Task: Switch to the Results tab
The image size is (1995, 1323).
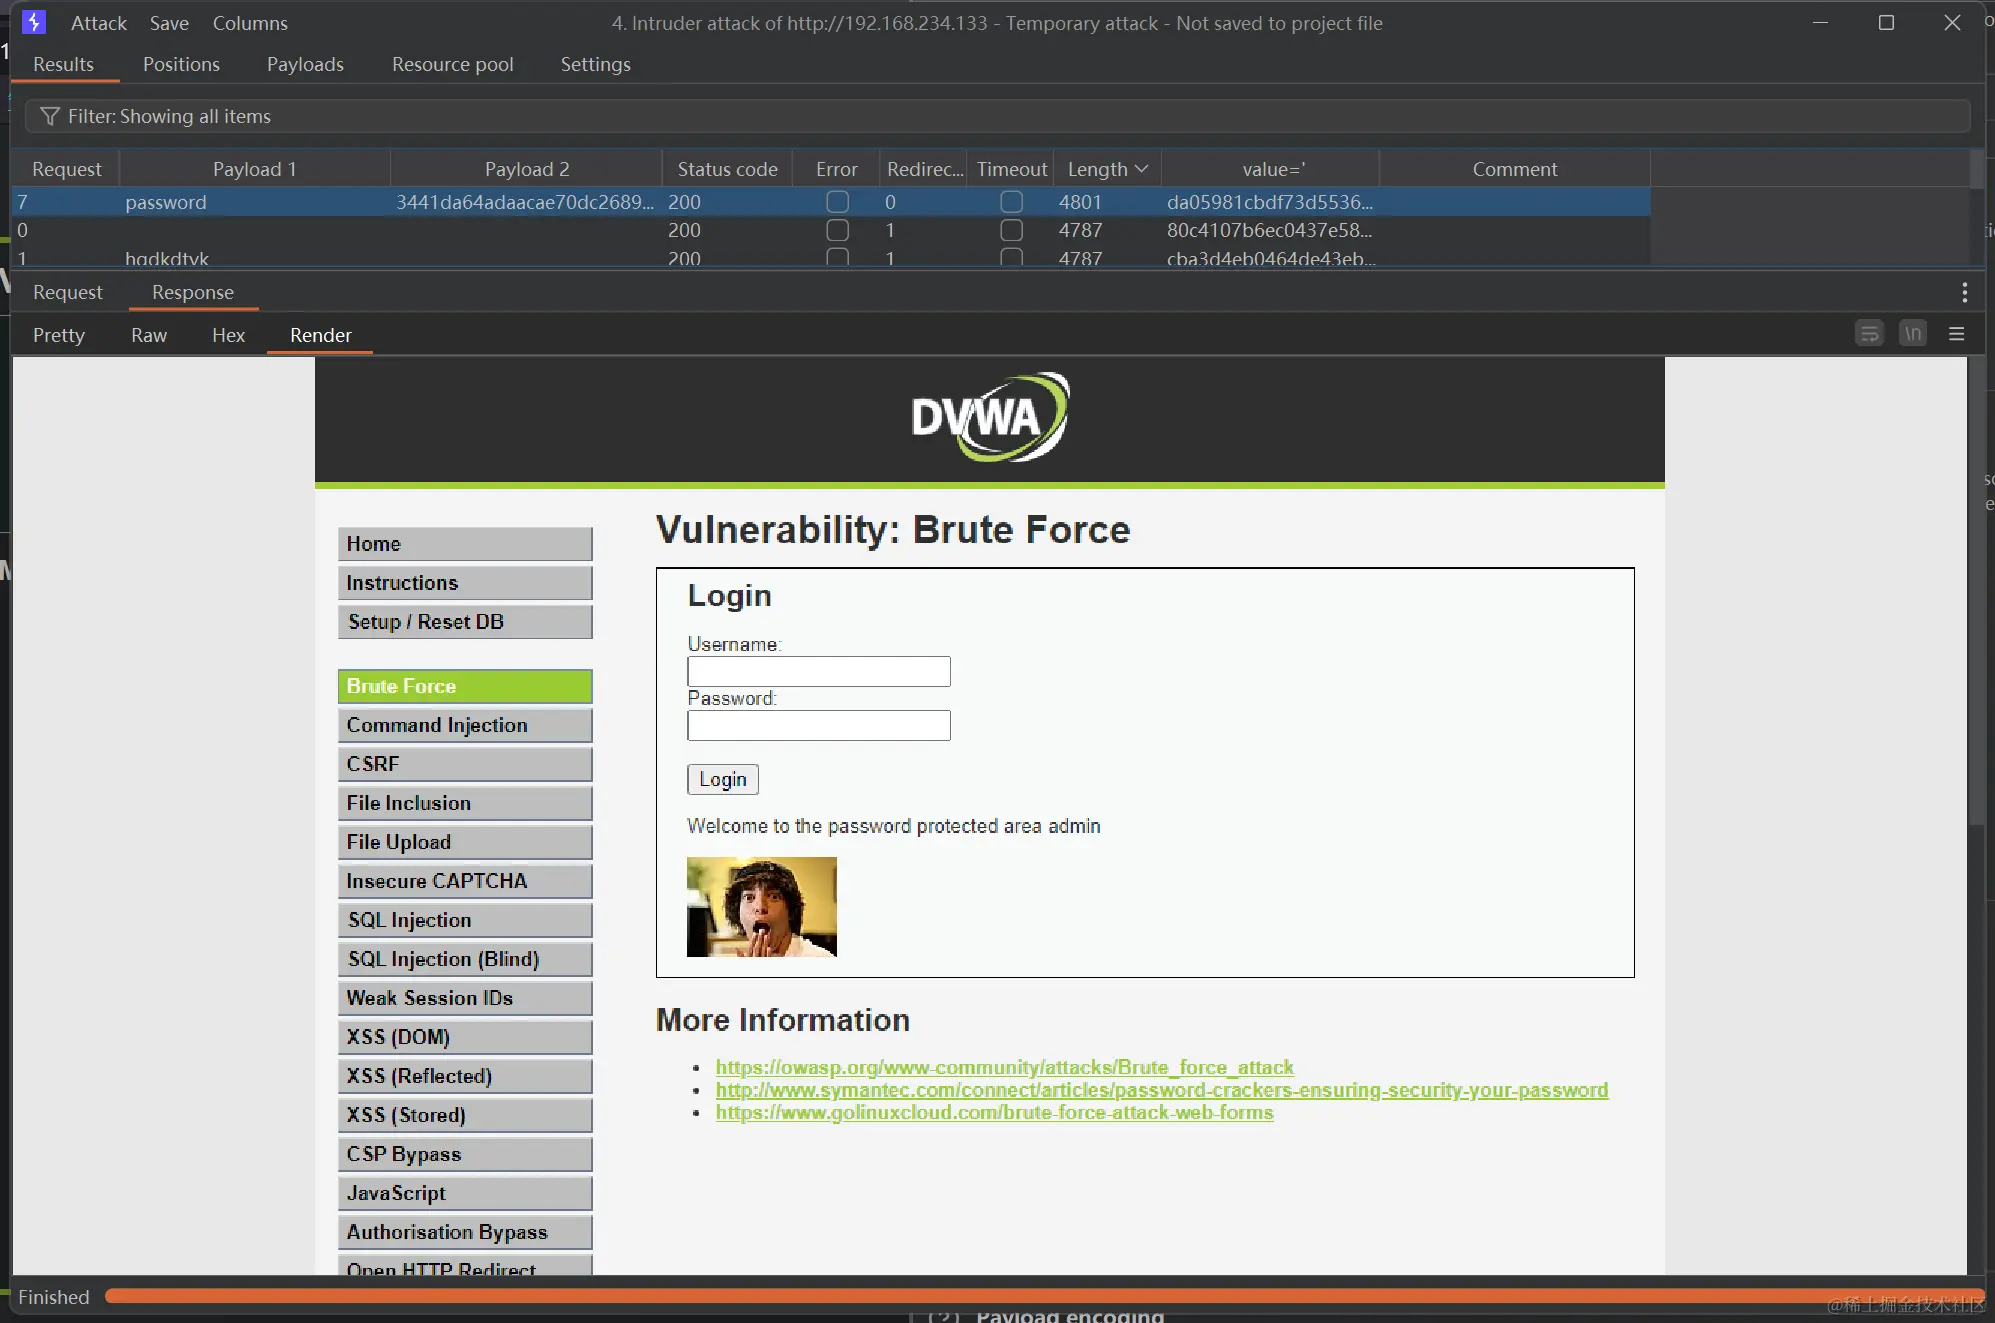Action: click(x=63, y=64)
